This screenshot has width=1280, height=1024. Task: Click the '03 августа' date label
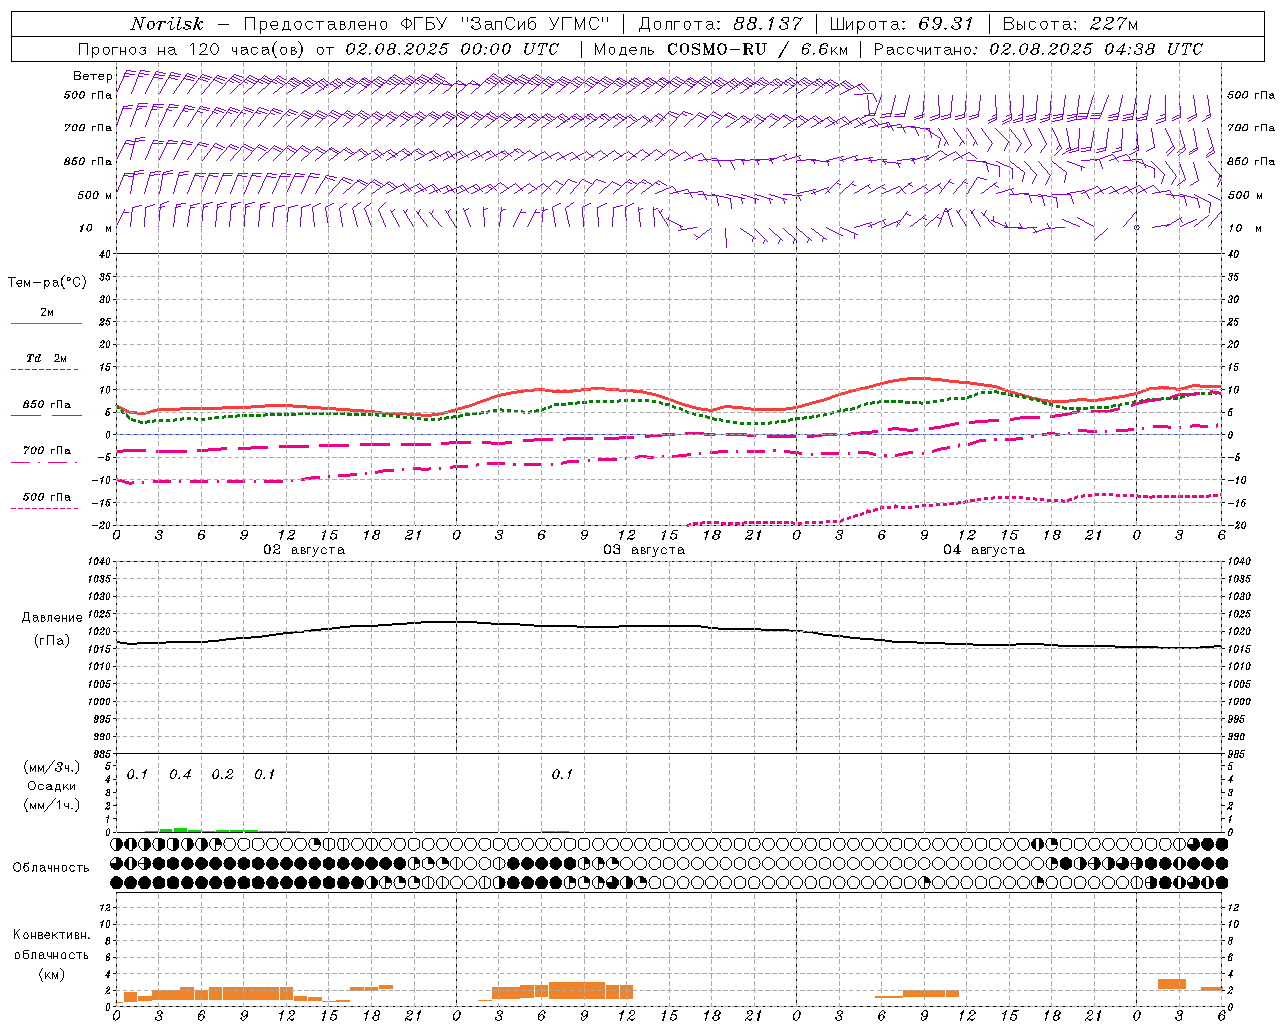(644, 550)
